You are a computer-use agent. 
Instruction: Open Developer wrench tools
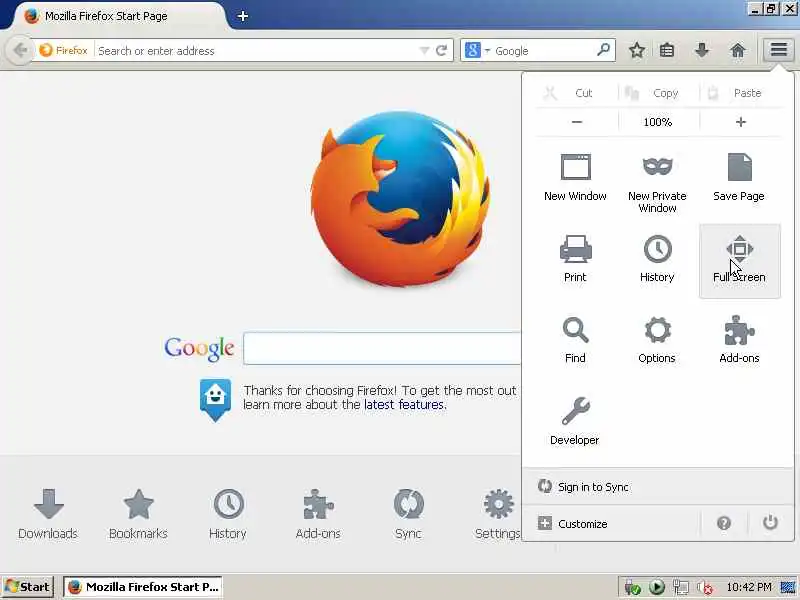coord(575,421)
